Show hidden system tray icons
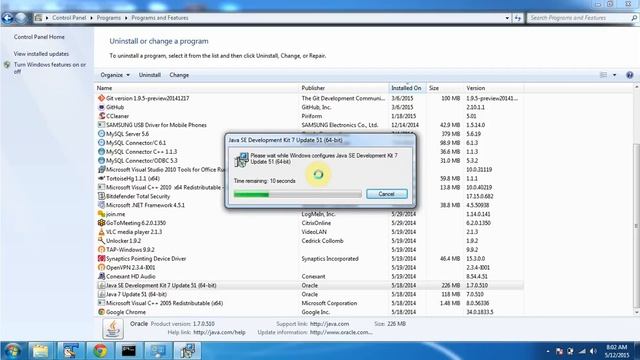The width and height of the screenshot is (640, 360). pyautogui.click(x=548, y=351)
